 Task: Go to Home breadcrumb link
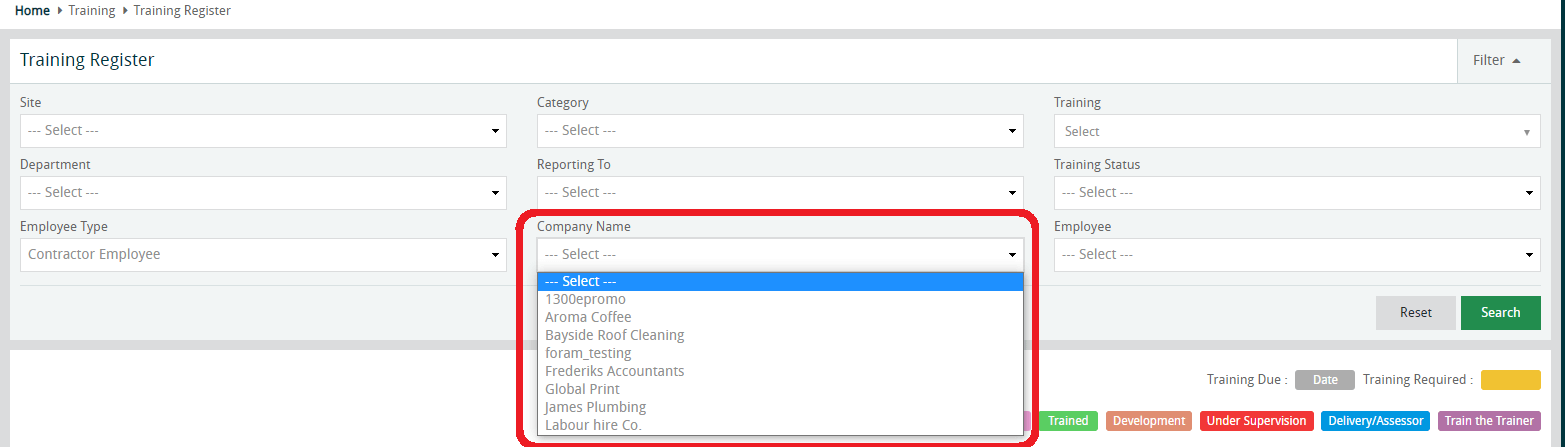[x=32, y=11]
